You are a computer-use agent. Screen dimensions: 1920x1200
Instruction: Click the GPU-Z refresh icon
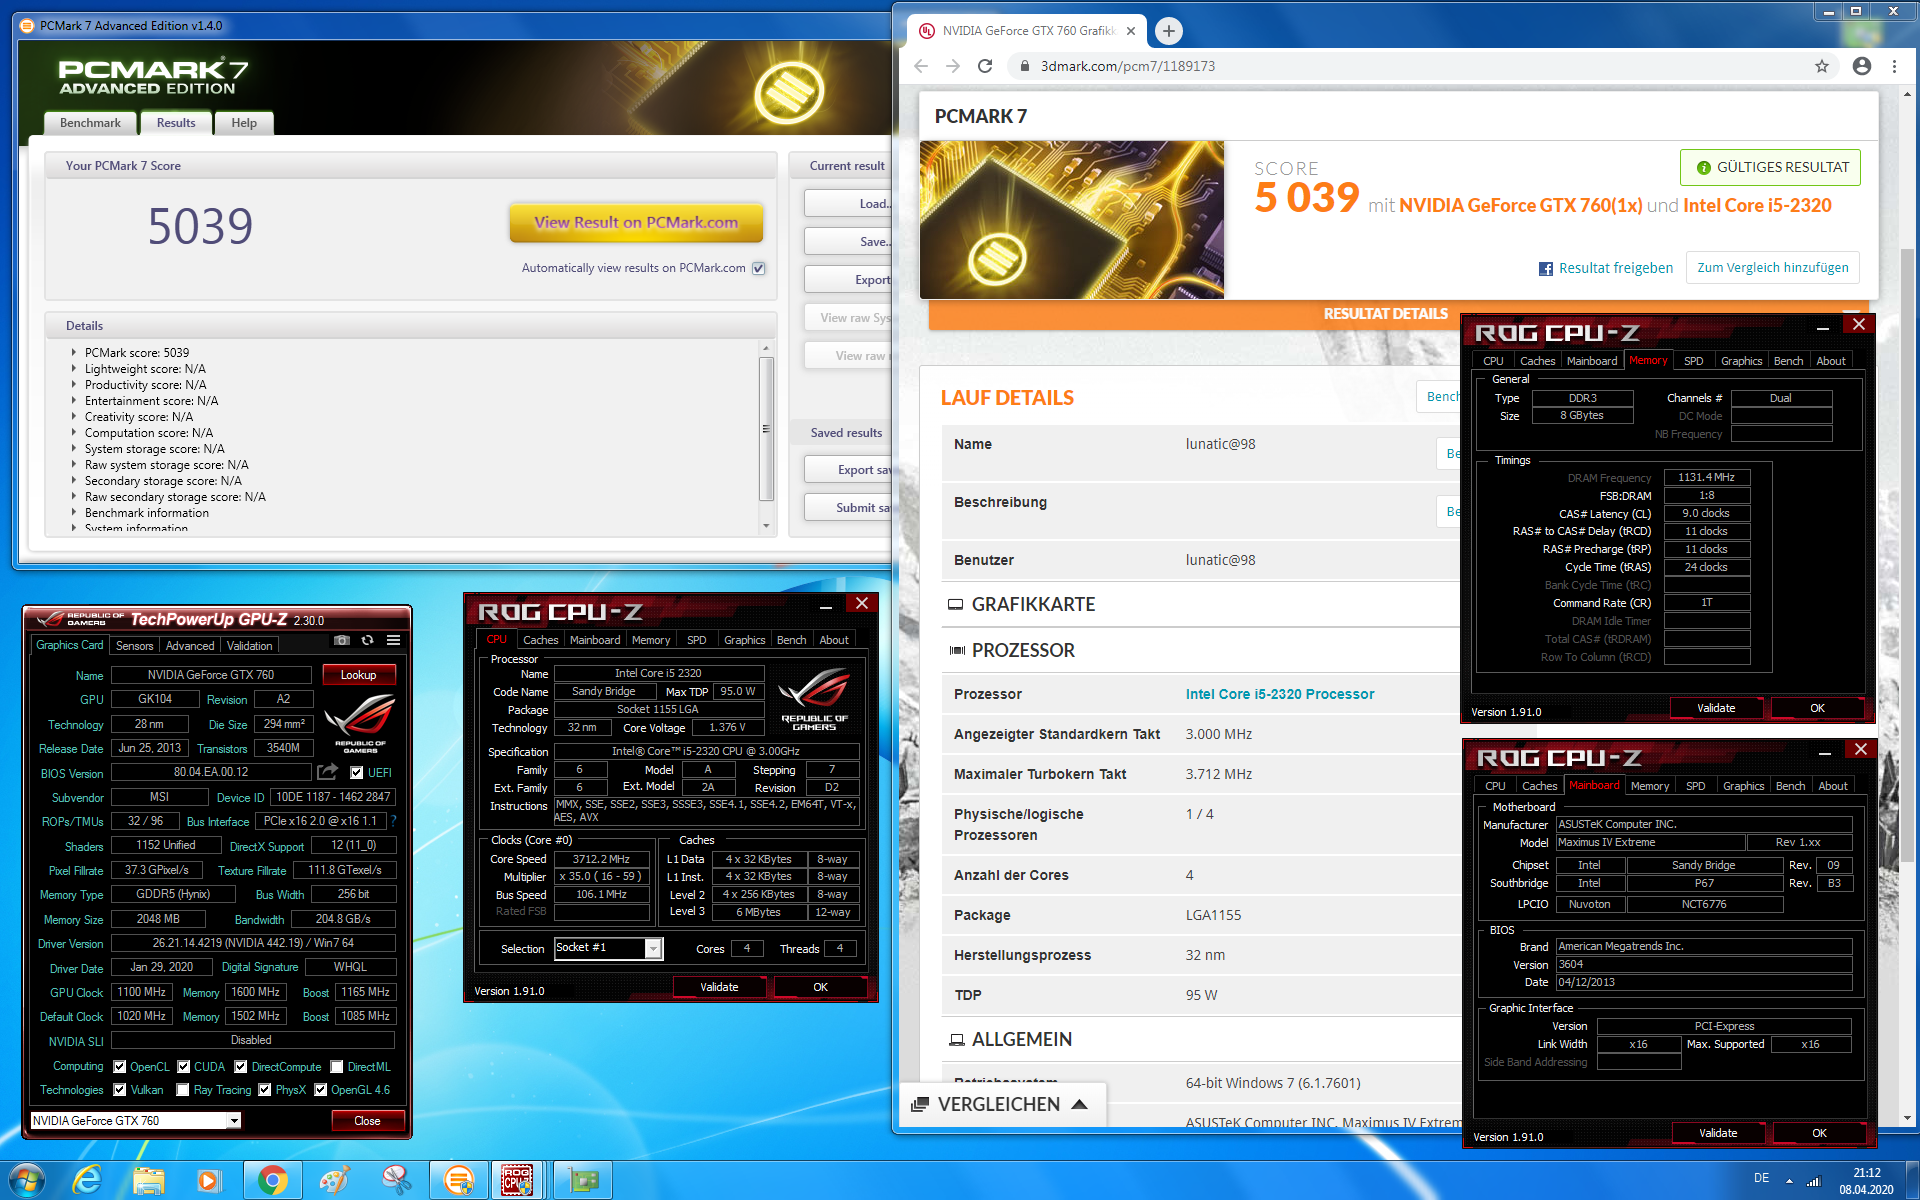tap(367, 640)
